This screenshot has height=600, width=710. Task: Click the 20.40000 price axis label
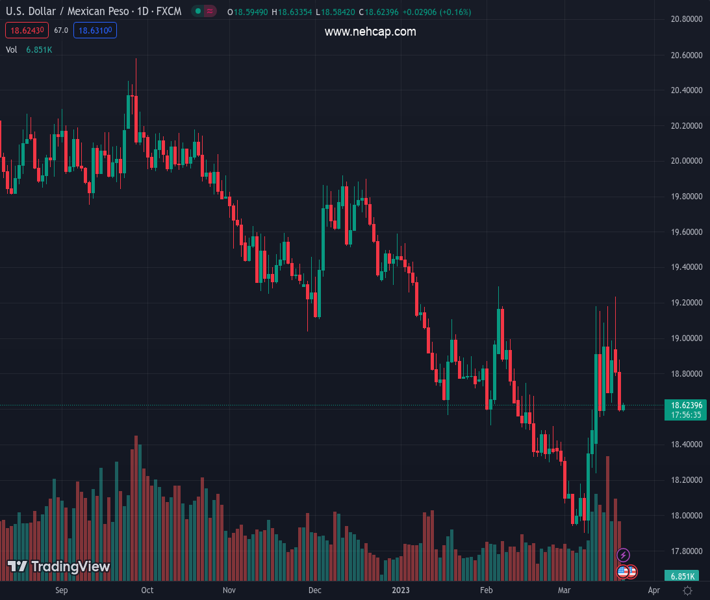pos(686,90)
